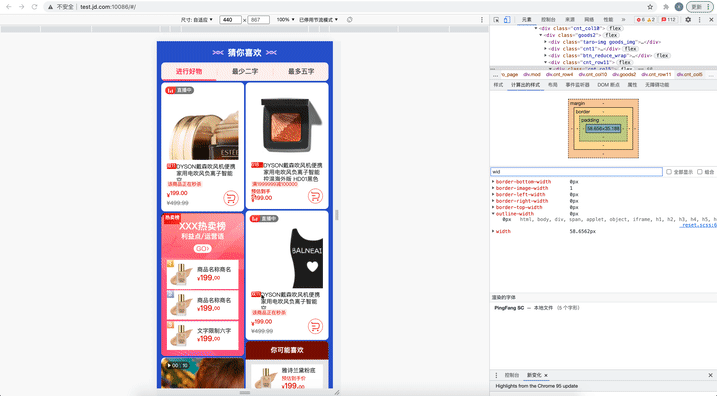This screenshot has width=717, height=396.
Task: Switch to the 控制台 panel tab
Action: point(548,20)
